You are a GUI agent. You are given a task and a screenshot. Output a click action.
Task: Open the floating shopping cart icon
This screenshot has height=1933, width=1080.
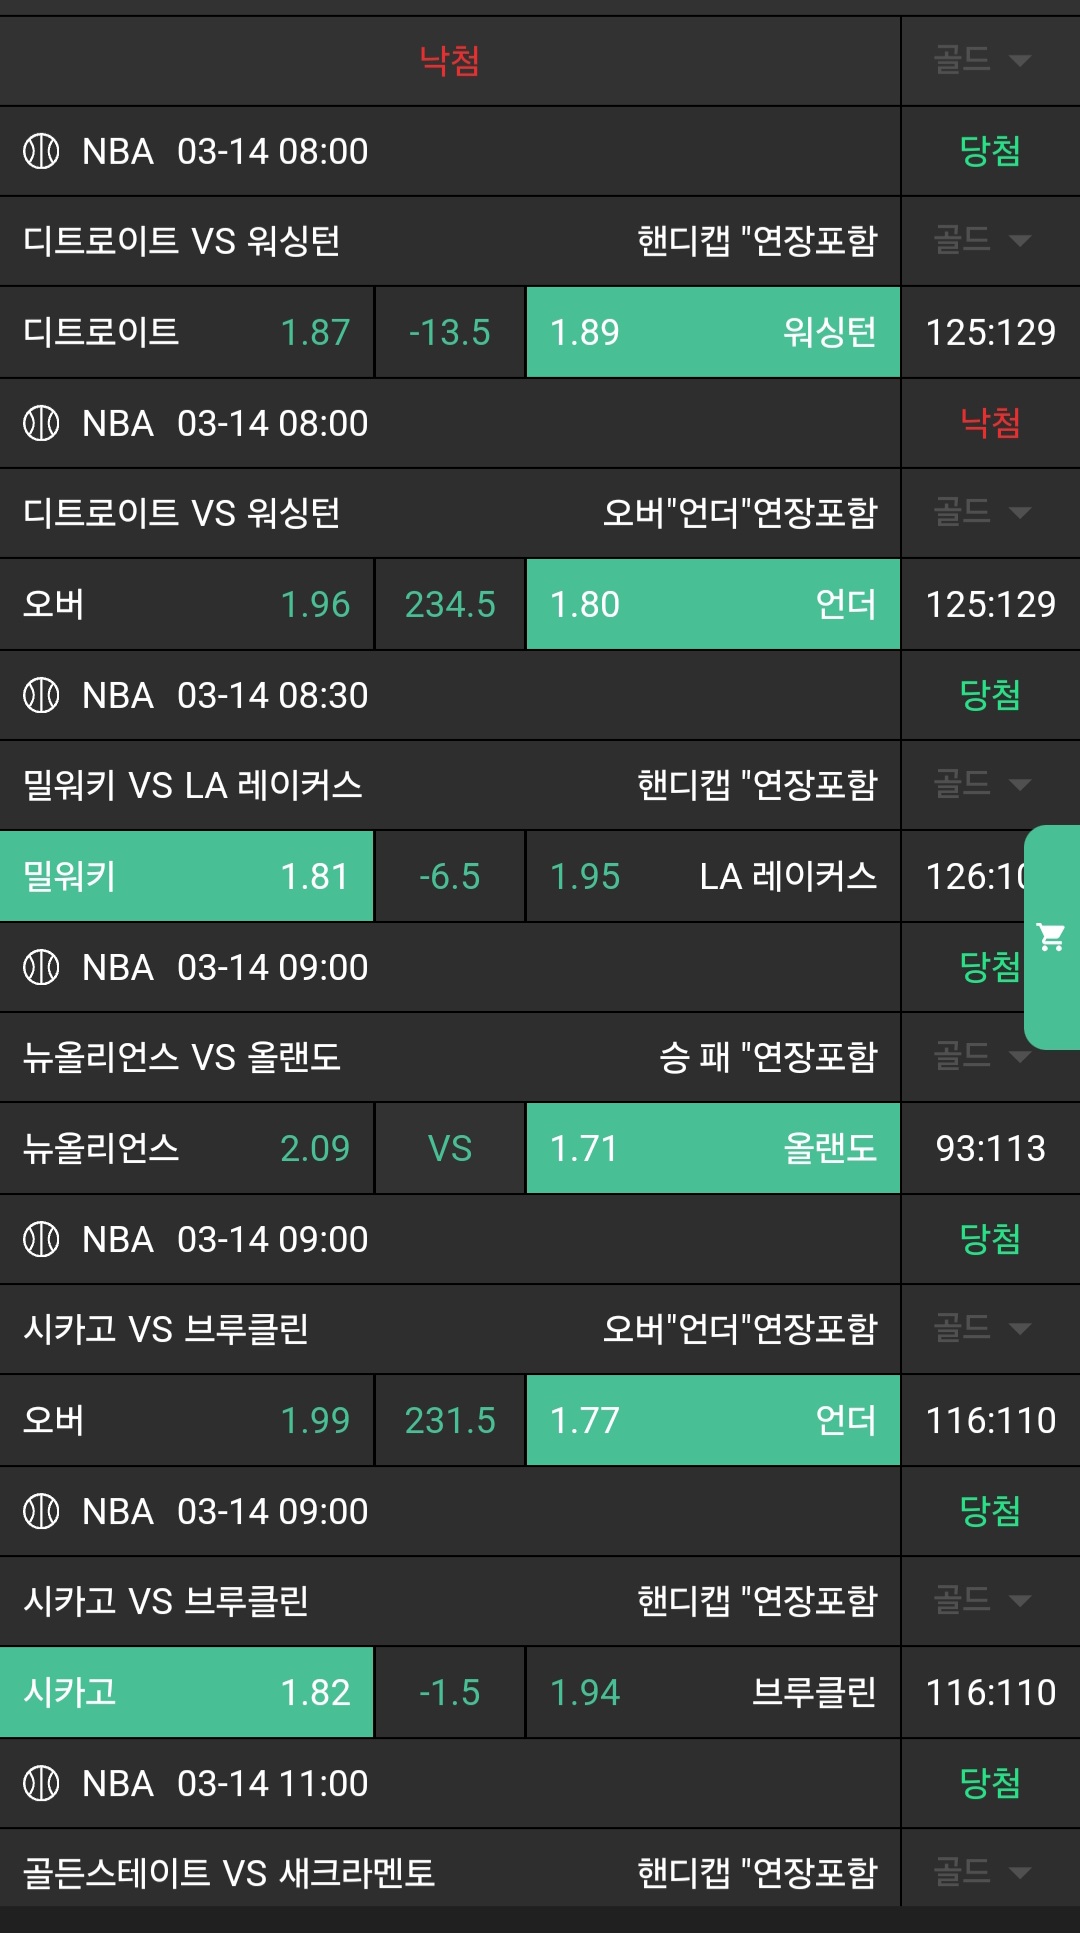(x=1051, y=937)
